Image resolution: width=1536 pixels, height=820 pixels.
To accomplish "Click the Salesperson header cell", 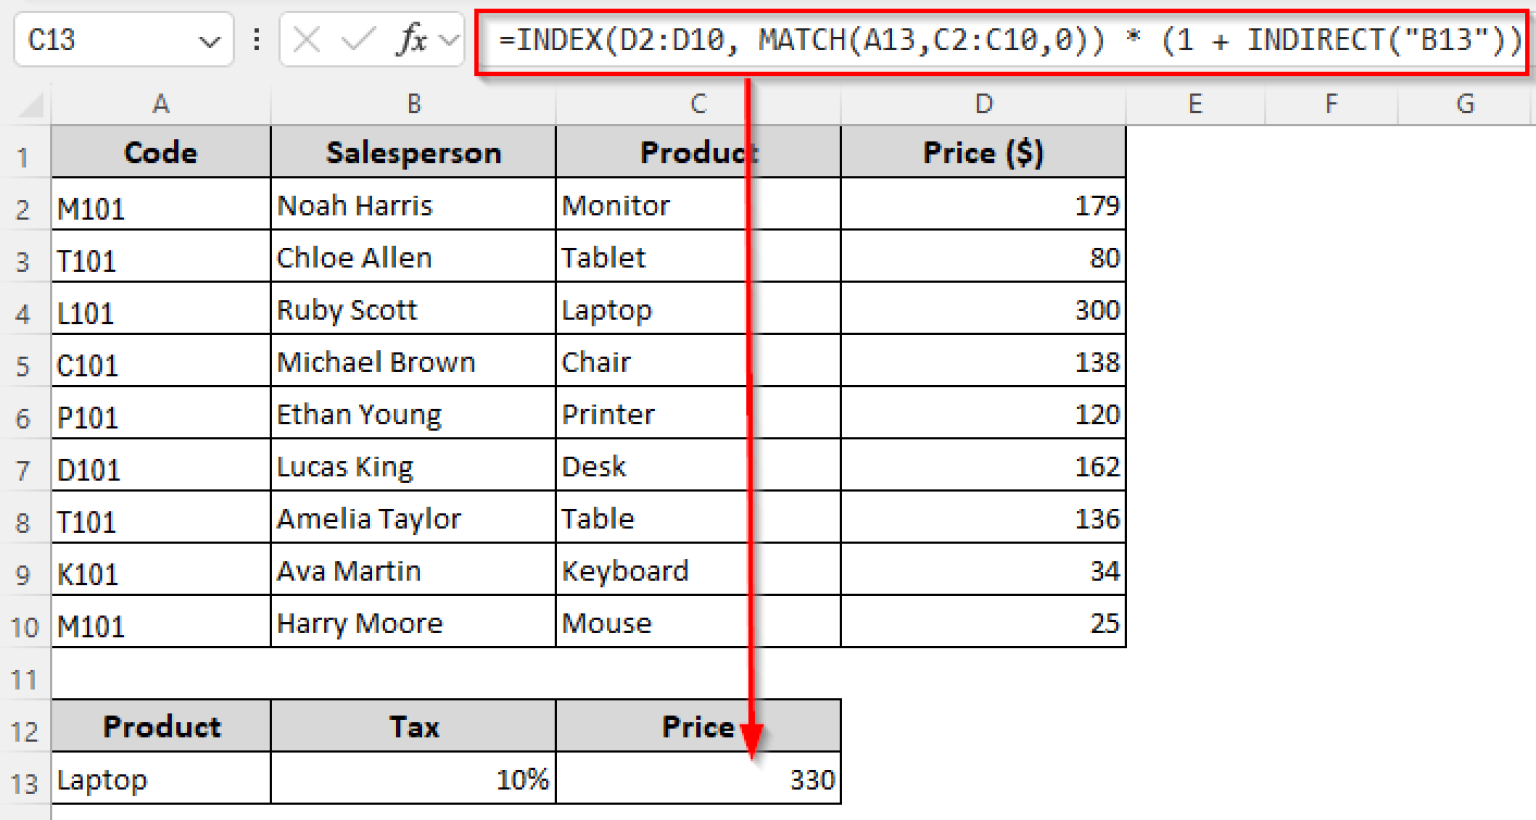I will point(413,153).
